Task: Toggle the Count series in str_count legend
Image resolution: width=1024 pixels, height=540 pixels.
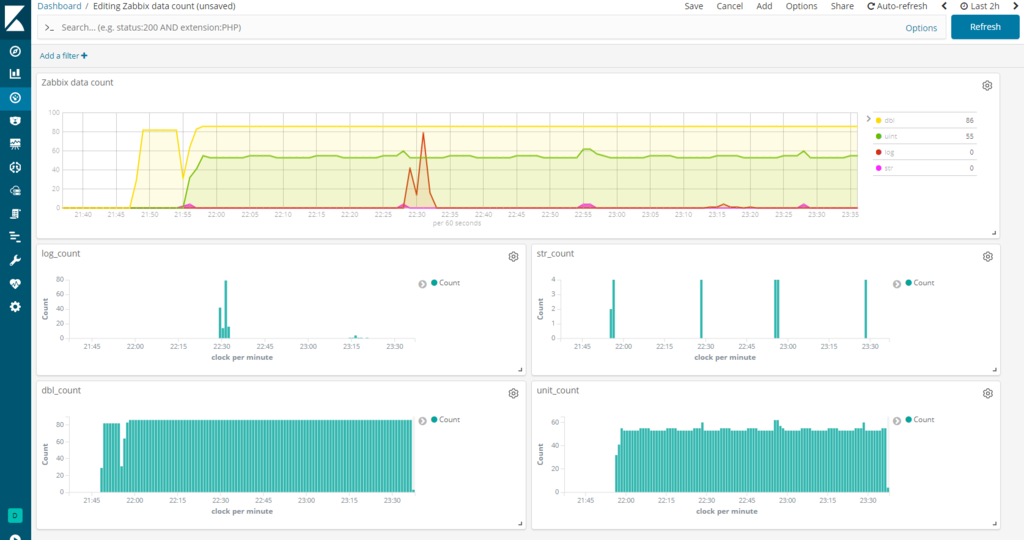Action: pos(920,283)
